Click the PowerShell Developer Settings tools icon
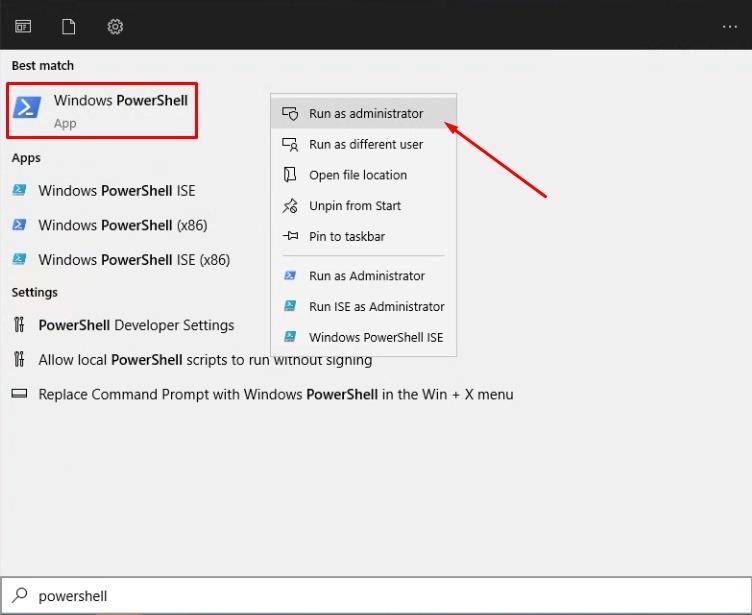The height and width of the screenshot is (615, 752). click(x=19, y=325)
